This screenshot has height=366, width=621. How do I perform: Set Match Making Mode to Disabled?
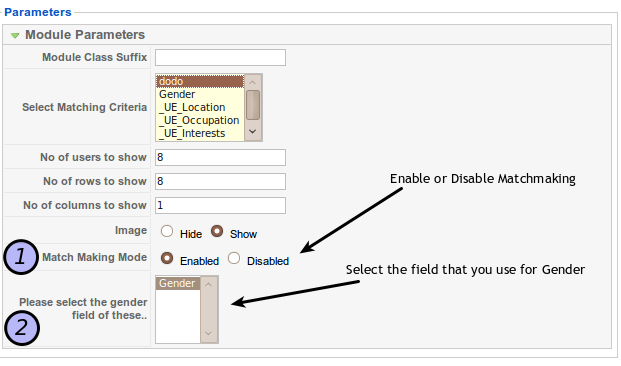234,258
